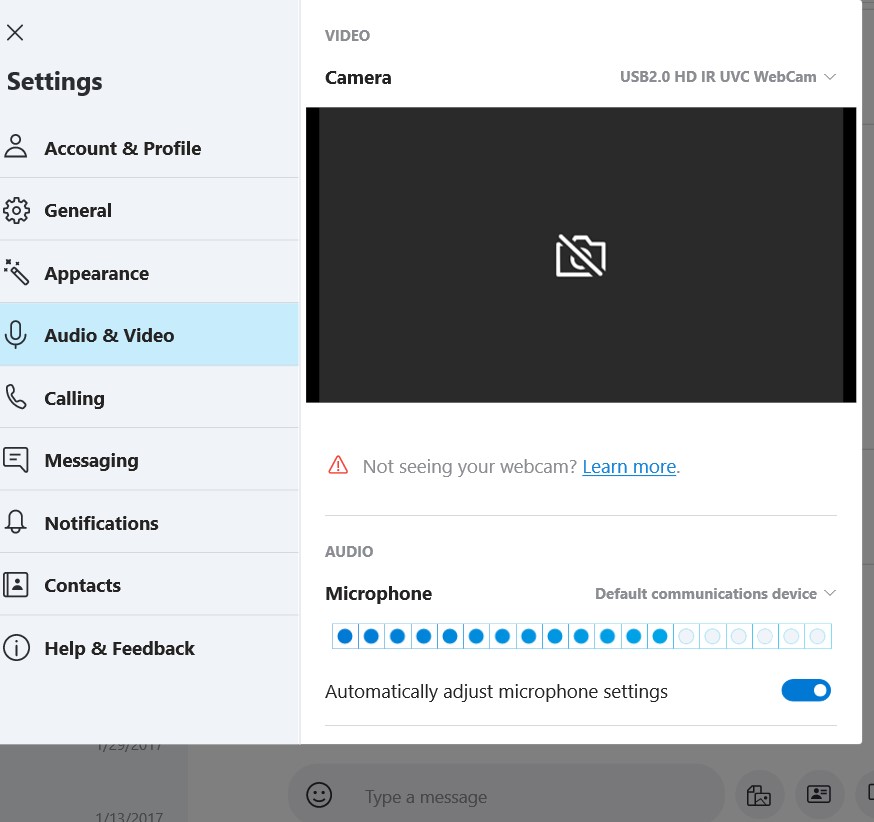This screenshot has width=874, height=822.
Task: Click the Calling phone icon
Action: point(16,397)
